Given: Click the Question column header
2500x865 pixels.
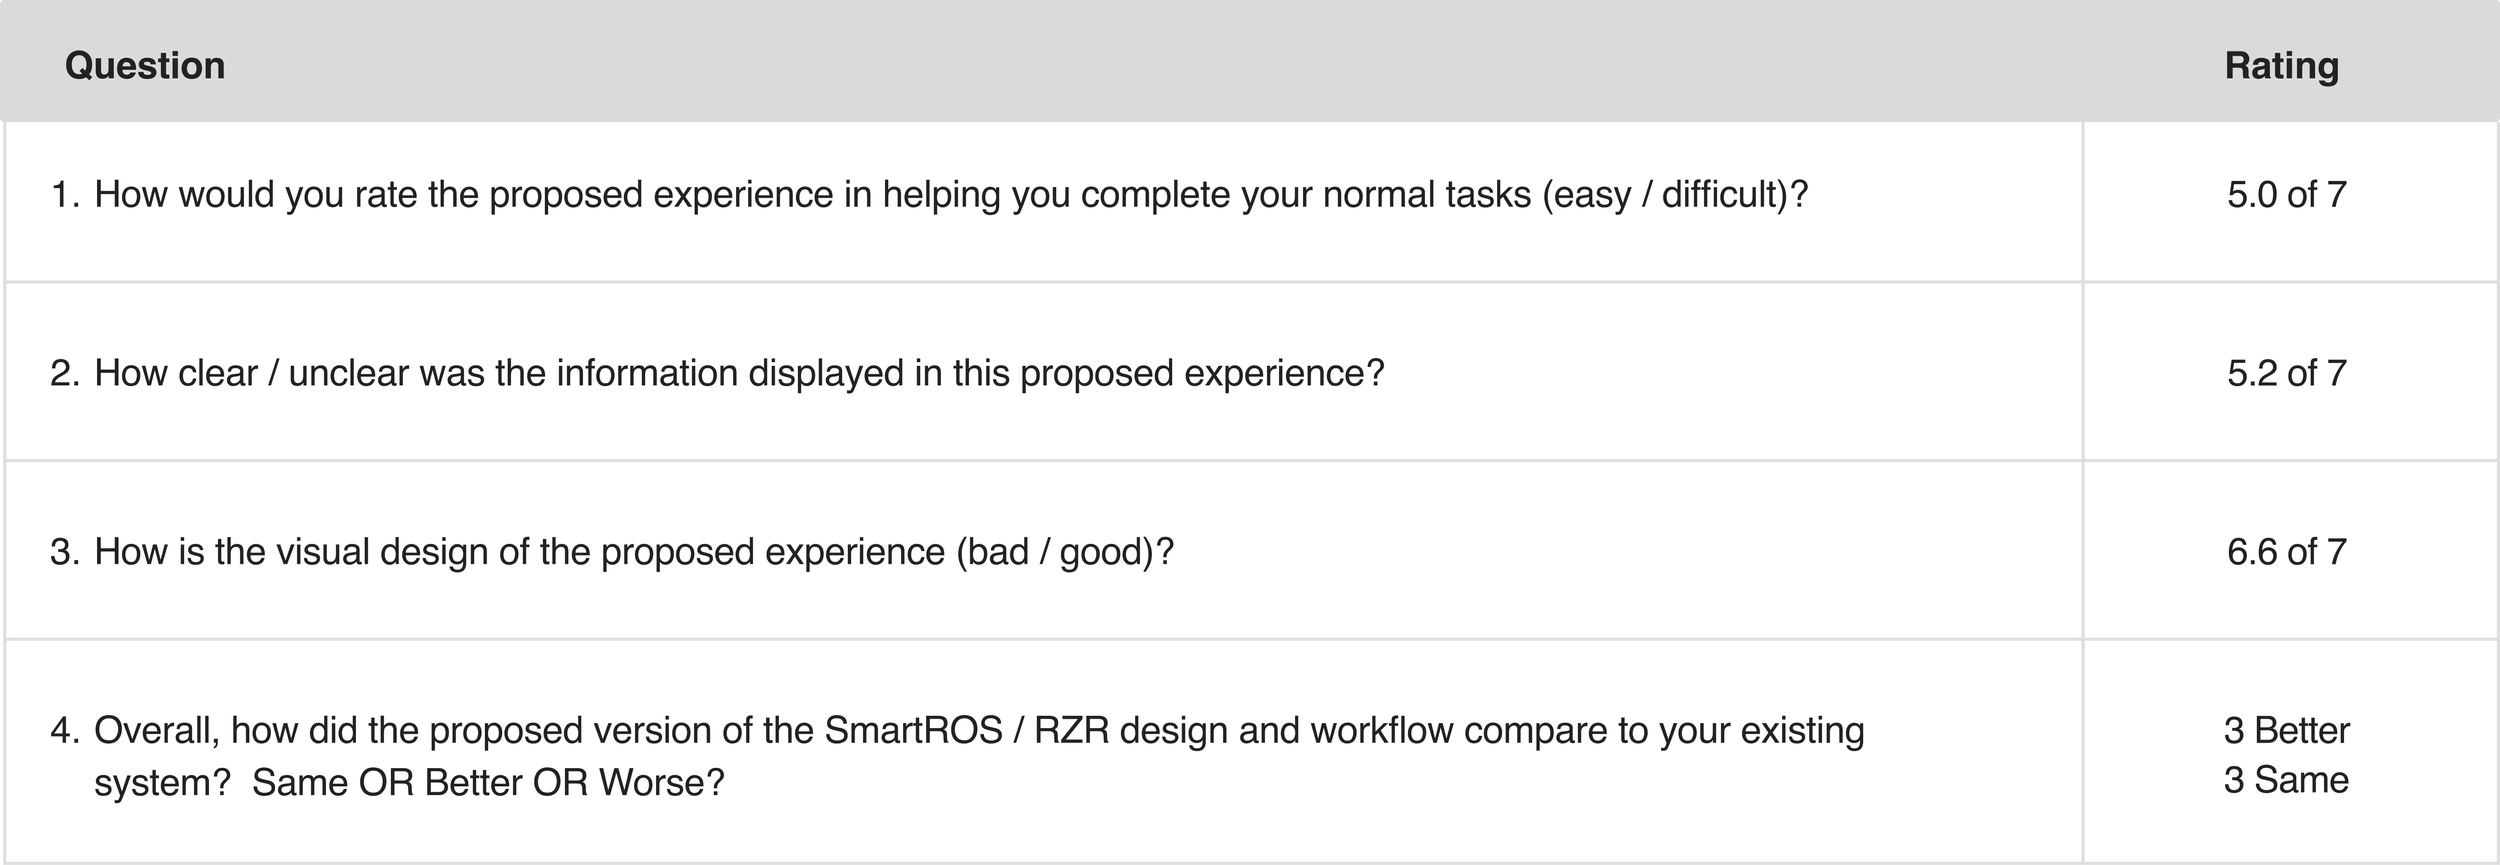Looking at the screenshot, I should tap(145, 66).
